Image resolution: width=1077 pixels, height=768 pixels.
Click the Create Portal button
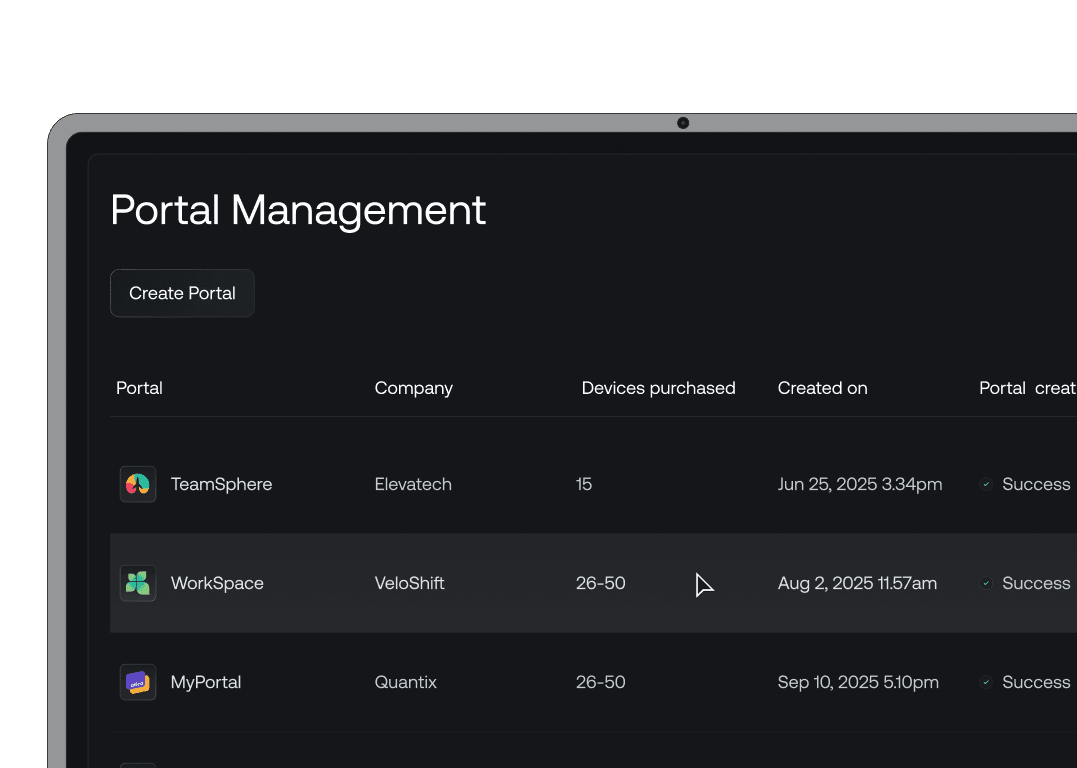(x=182, y=293)
